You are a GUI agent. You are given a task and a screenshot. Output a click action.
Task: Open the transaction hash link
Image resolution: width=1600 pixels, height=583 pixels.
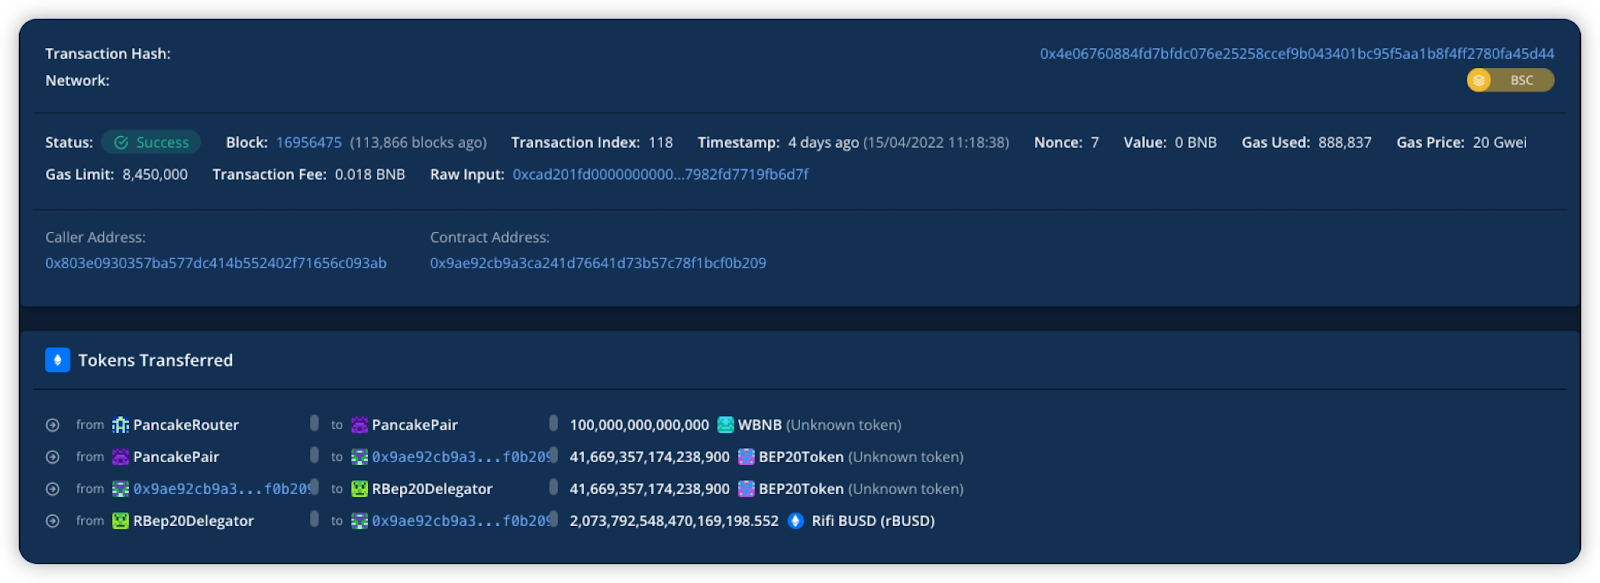(1297, 53)
